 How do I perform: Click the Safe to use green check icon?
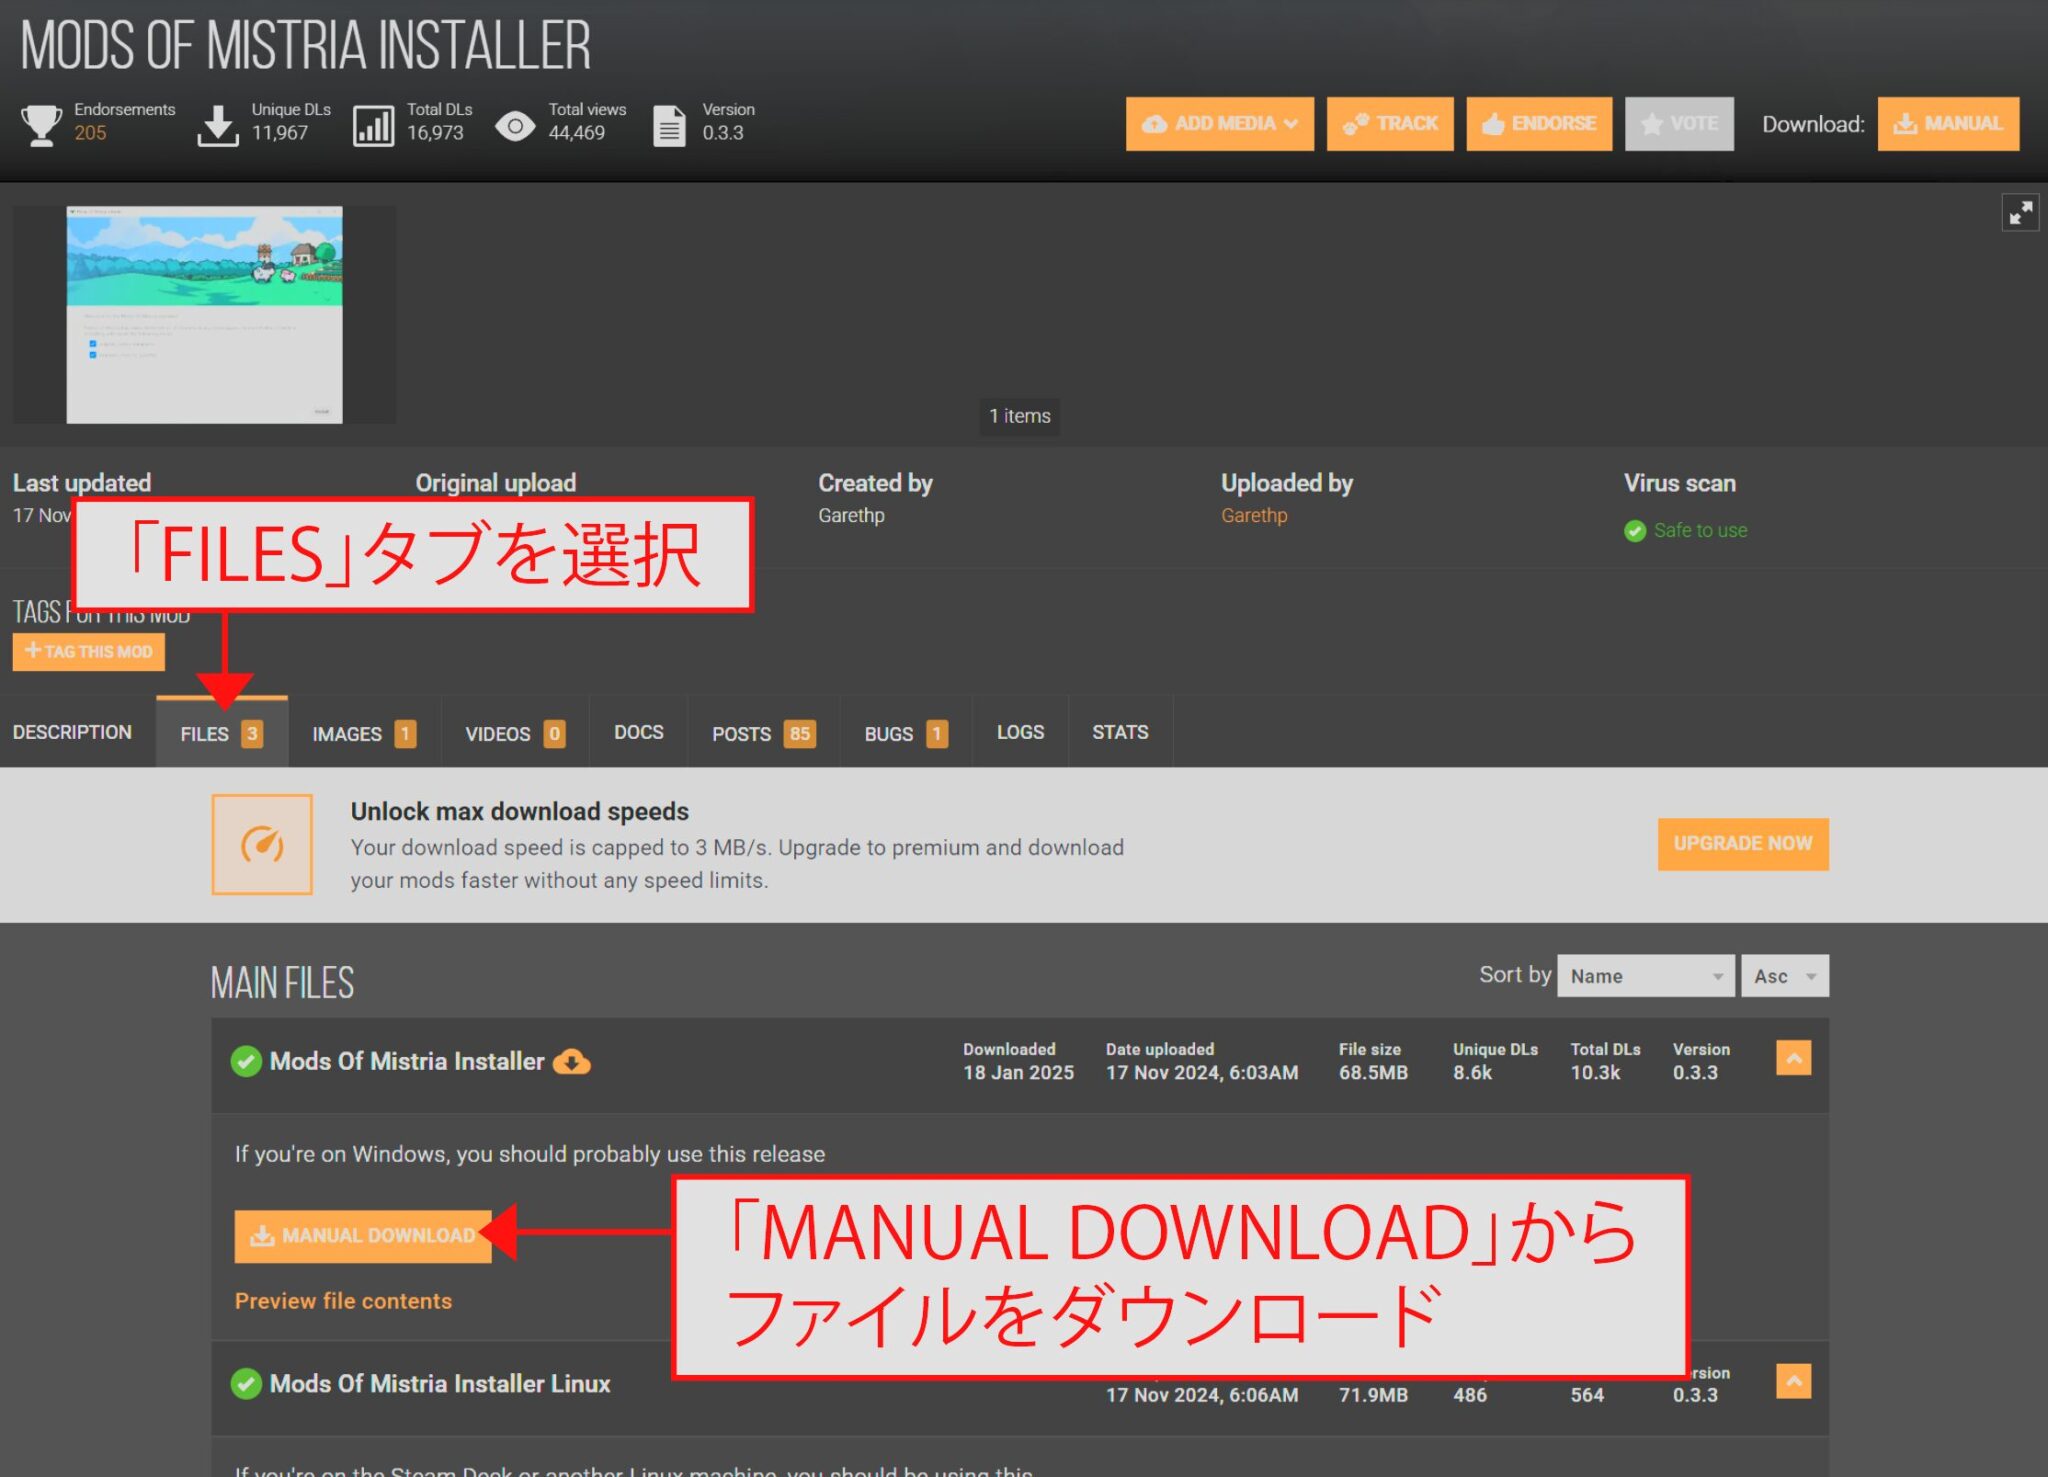(1636, 530)
